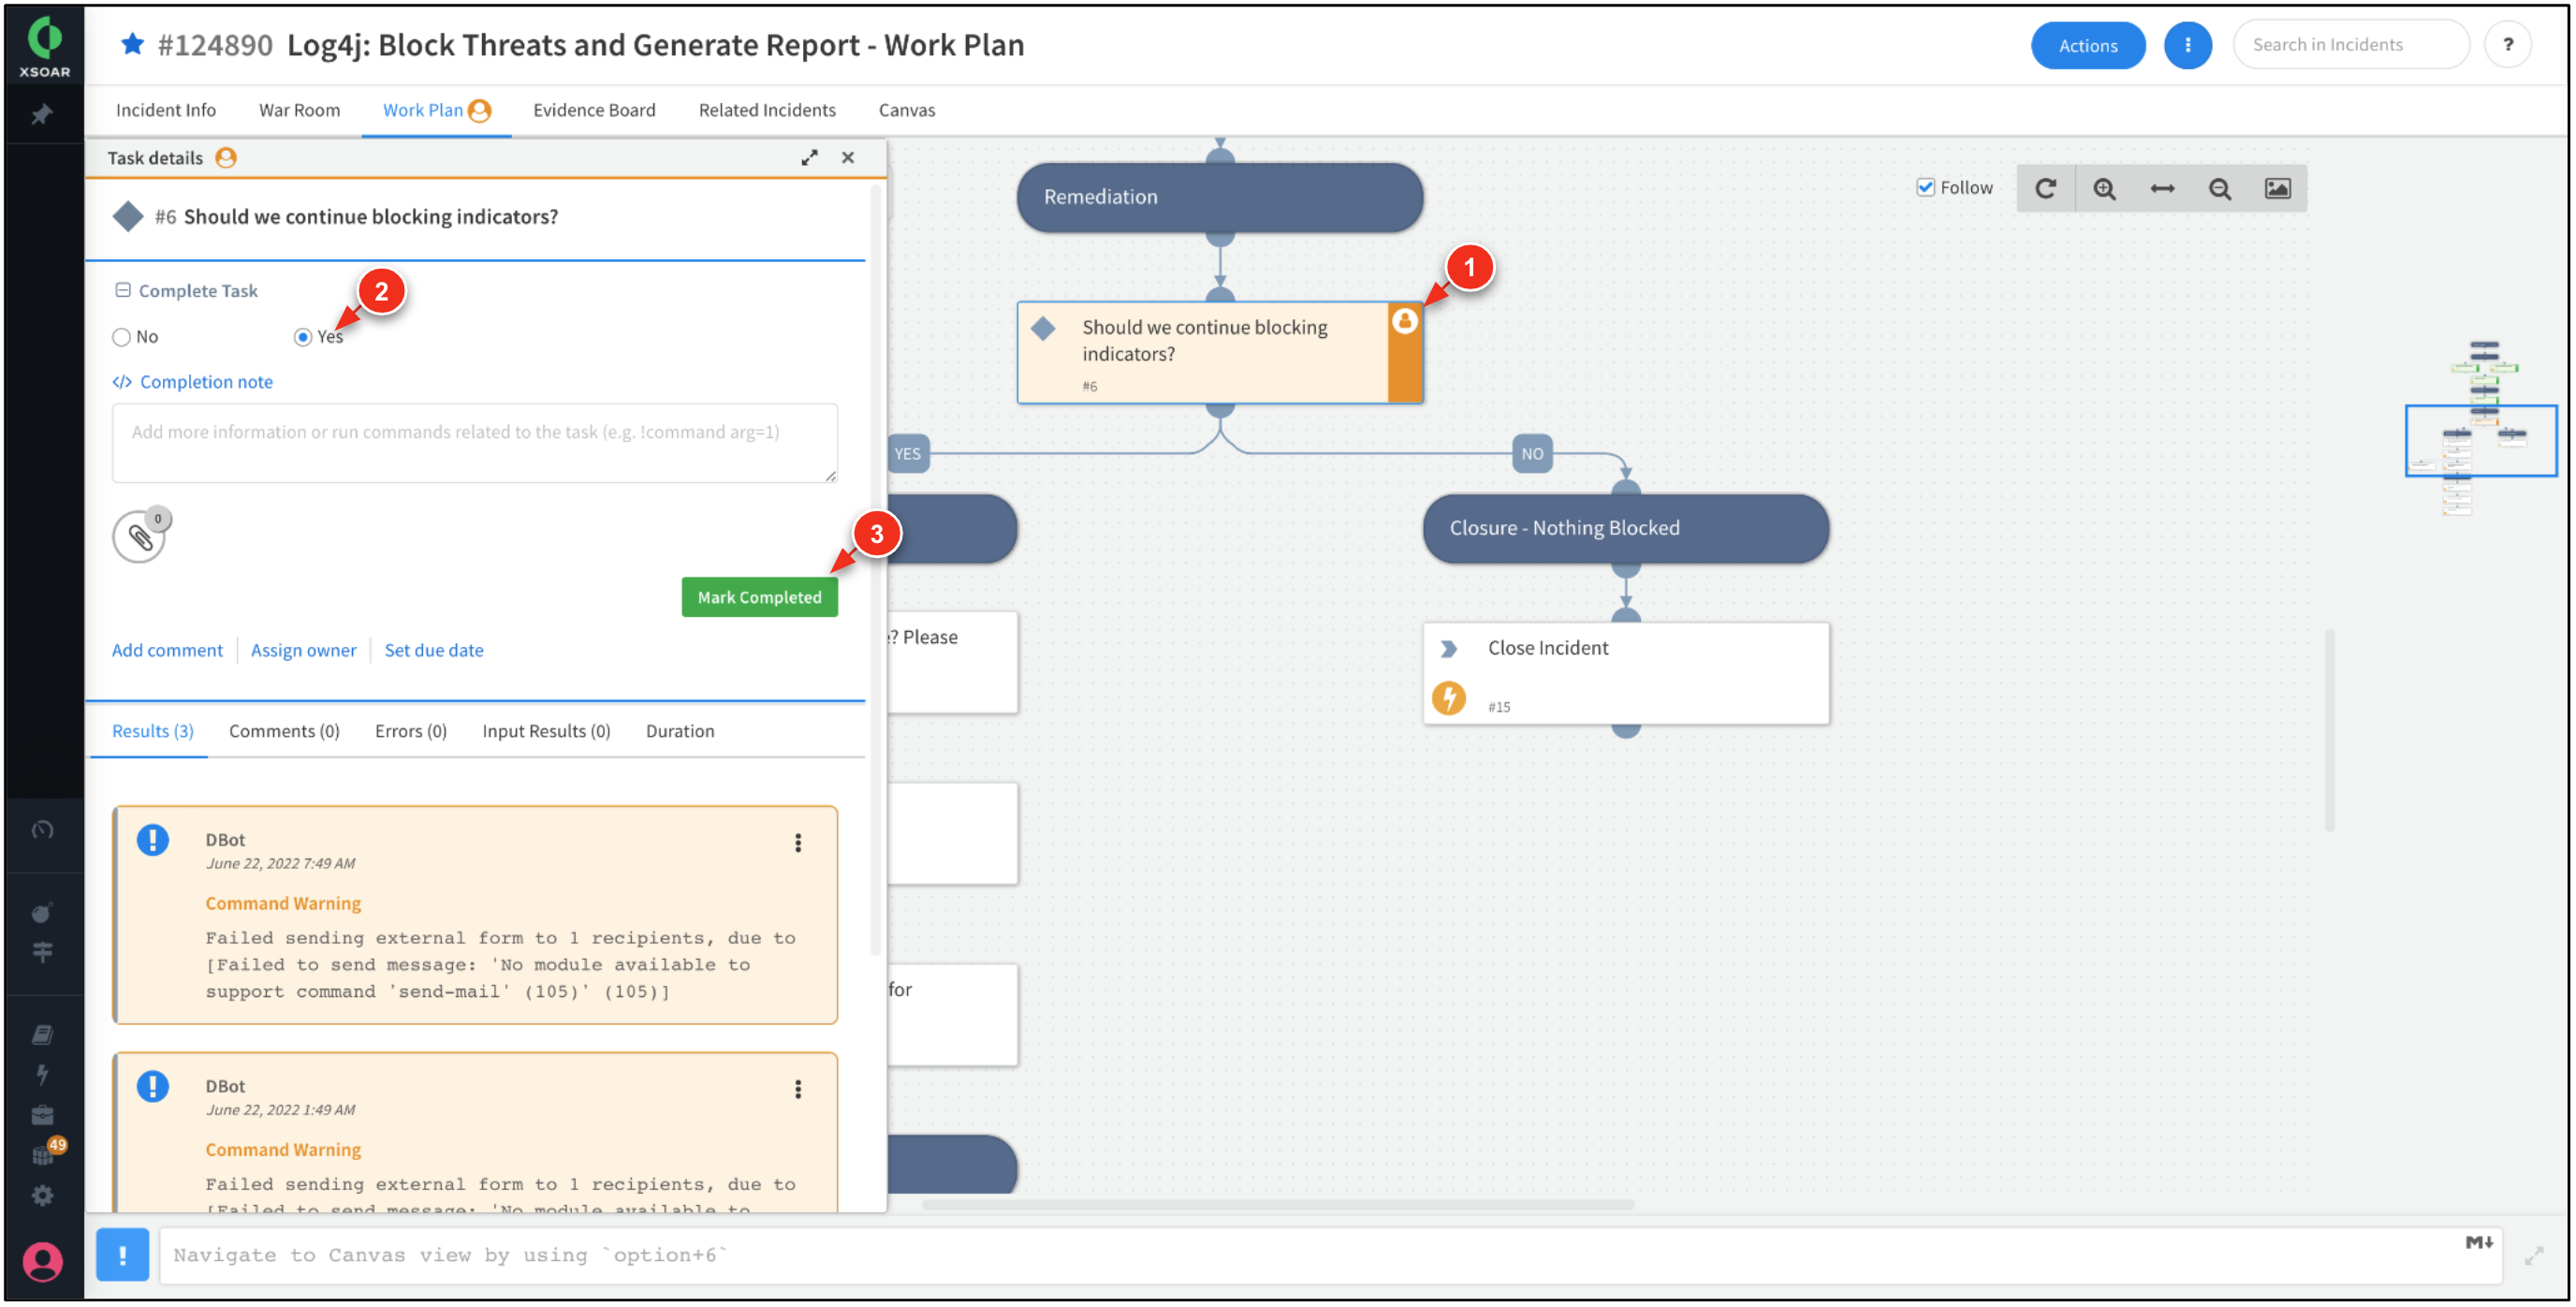Zoom in on the work plan
Image resolution: width=2576 pixels, height=1307 pixels.
(2104, 189)
